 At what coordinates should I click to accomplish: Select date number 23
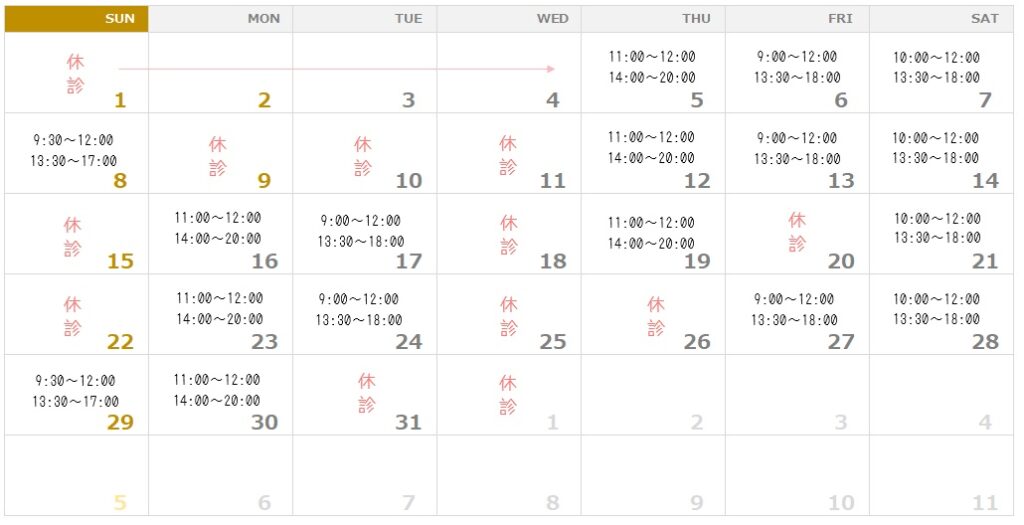(264, 342)
